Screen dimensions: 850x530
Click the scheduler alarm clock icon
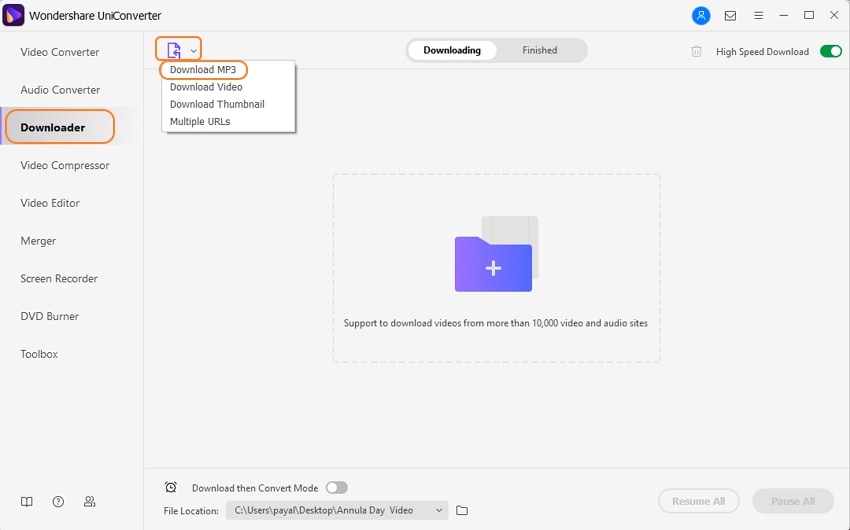pos(171,487)
